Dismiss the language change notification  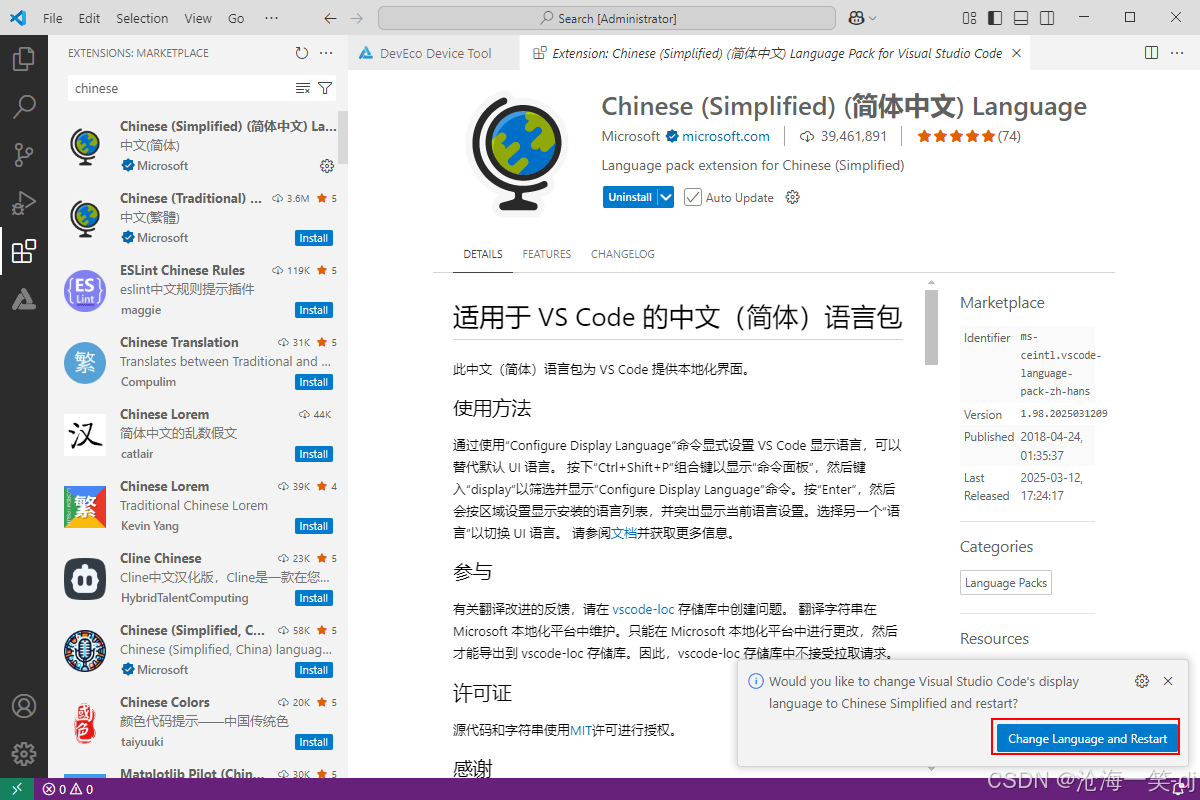tap(1168, 681)
